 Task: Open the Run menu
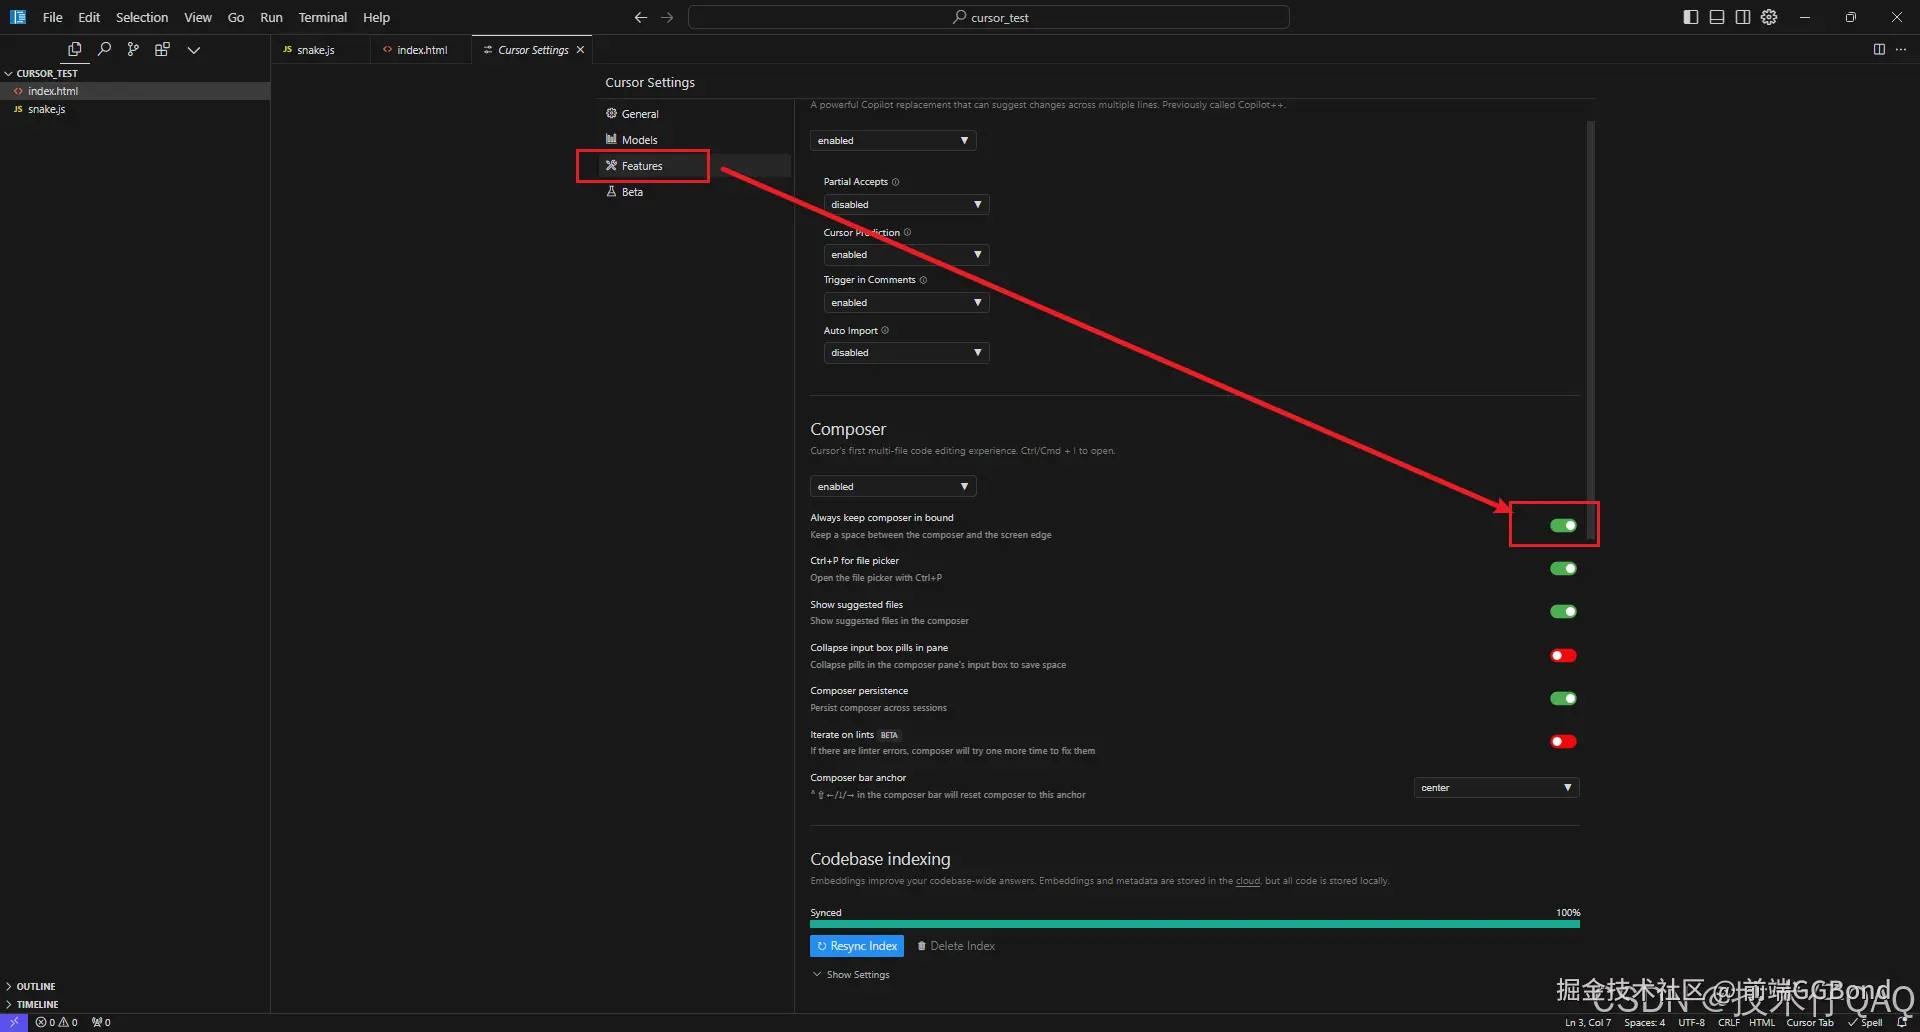271,17
